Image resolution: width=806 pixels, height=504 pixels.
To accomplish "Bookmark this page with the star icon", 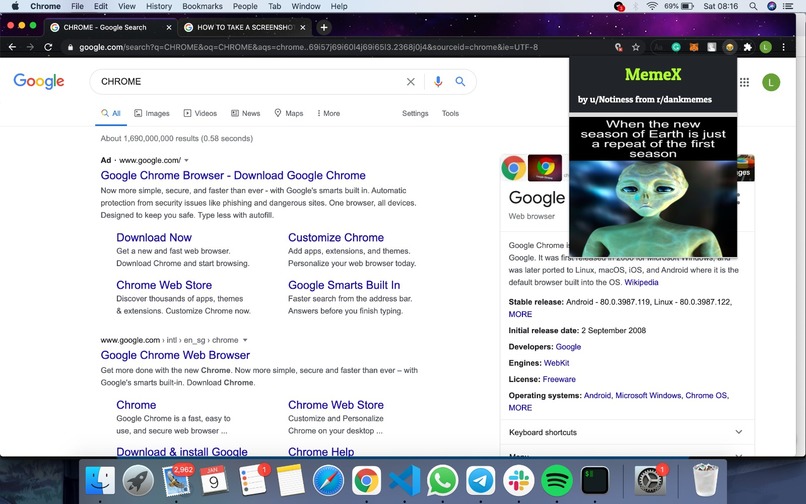I will click(636, 47).
